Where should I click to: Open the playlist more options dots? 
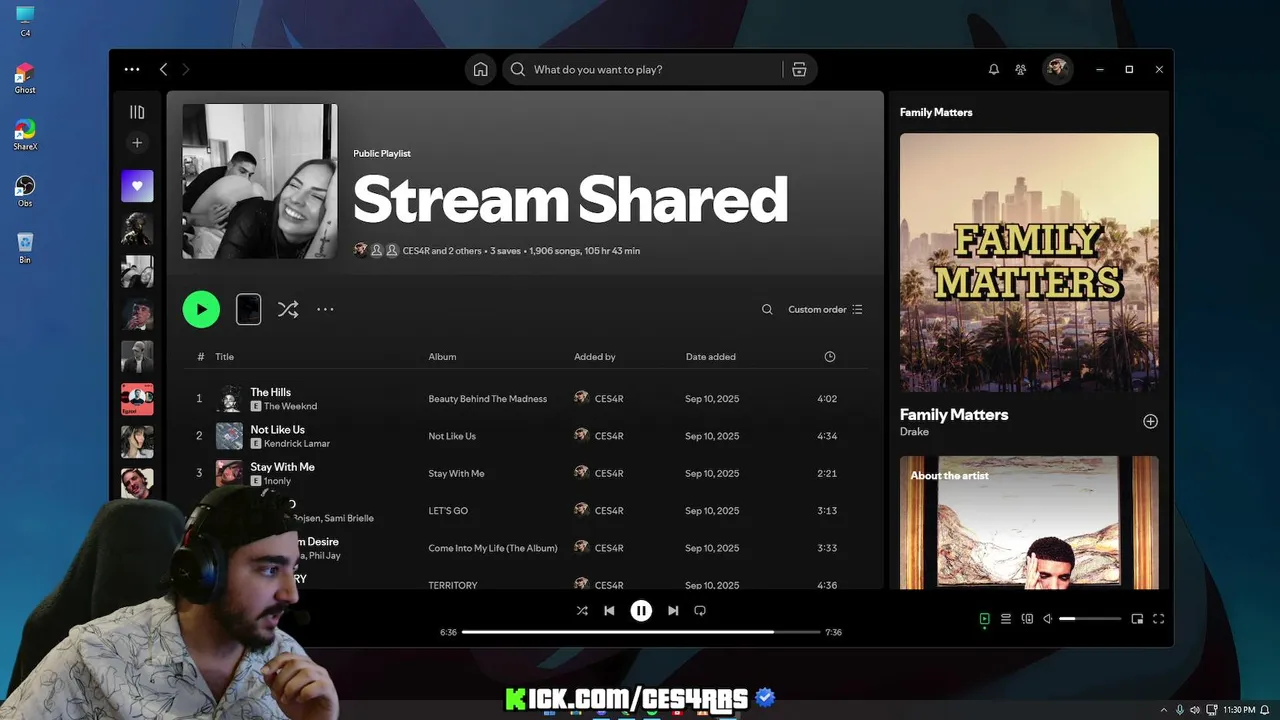click(x=325, y=310)
